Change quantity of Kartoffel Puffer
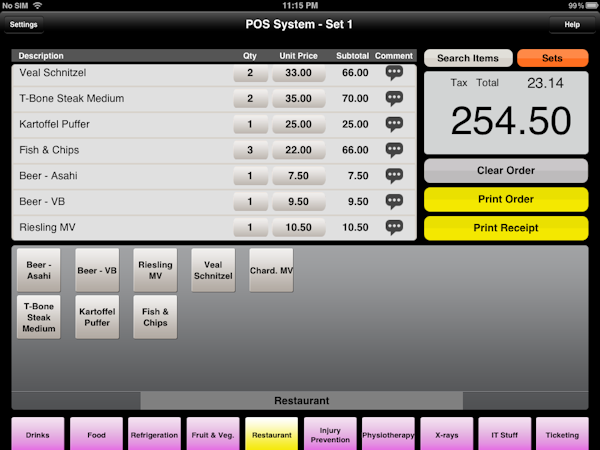The height and width of the screenshot is (450, 600). pos(250,124)
